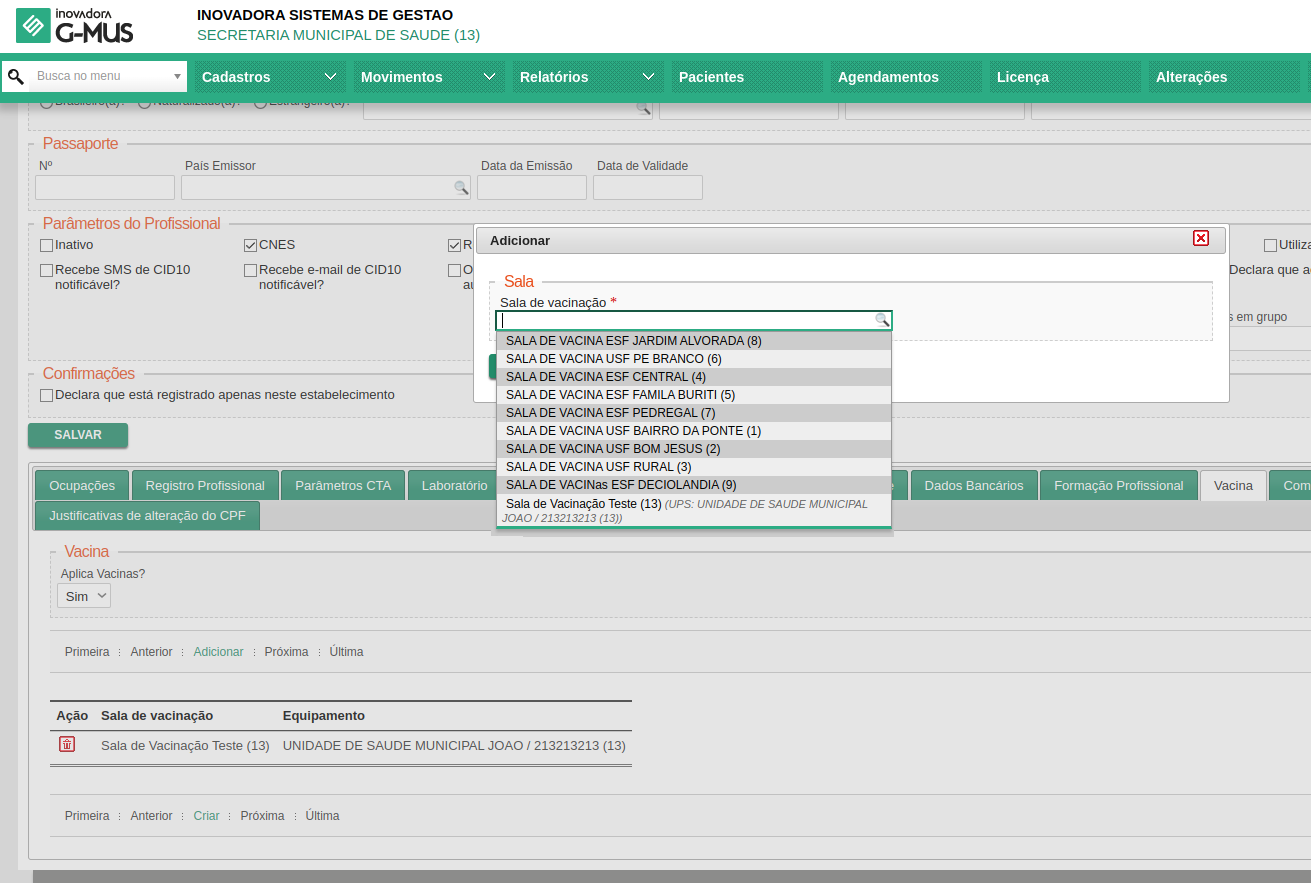Click Primeira in the pager containing Adicionar

pyautogui.click(x=87, y=652)
